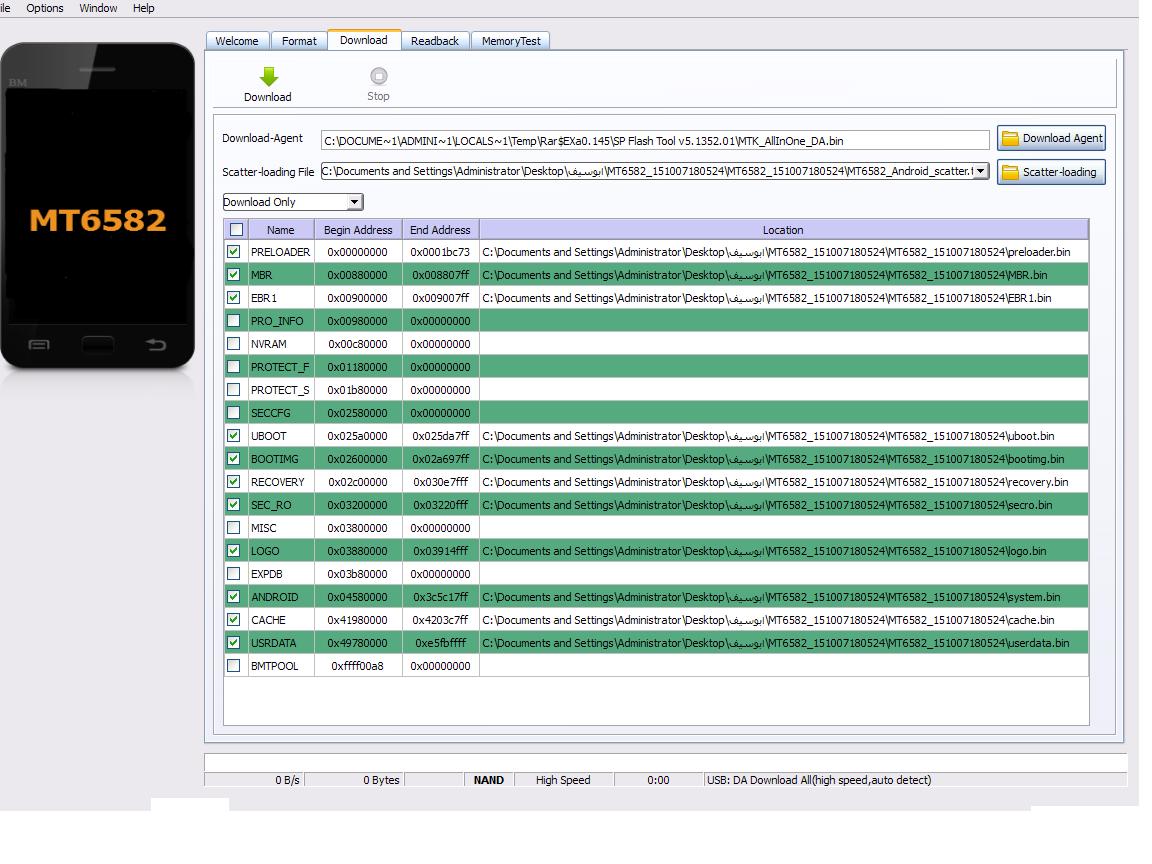Click the logo.bin location cell
The image size is (1152, 864).
[783, 551]
